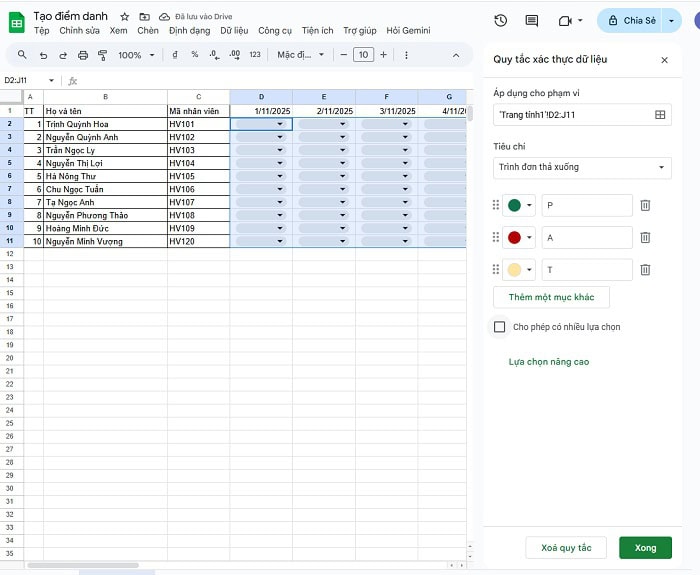Start a Meet call camera icon

[x=565, y=21]
